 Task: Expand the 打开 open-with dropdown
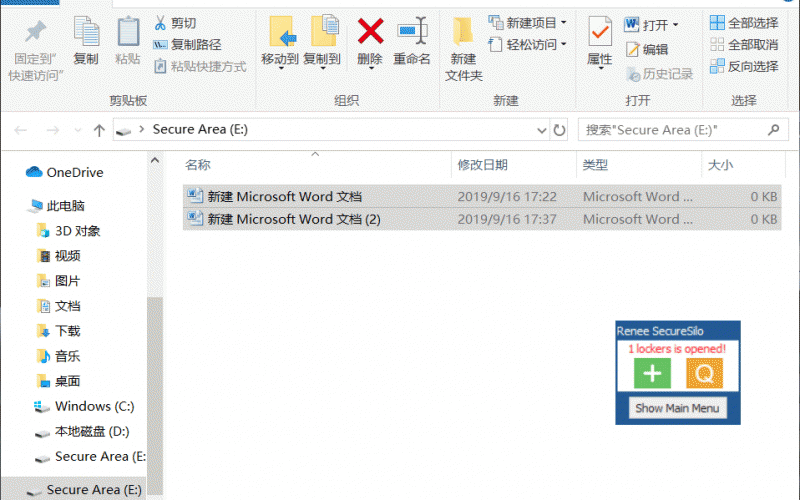676,24
